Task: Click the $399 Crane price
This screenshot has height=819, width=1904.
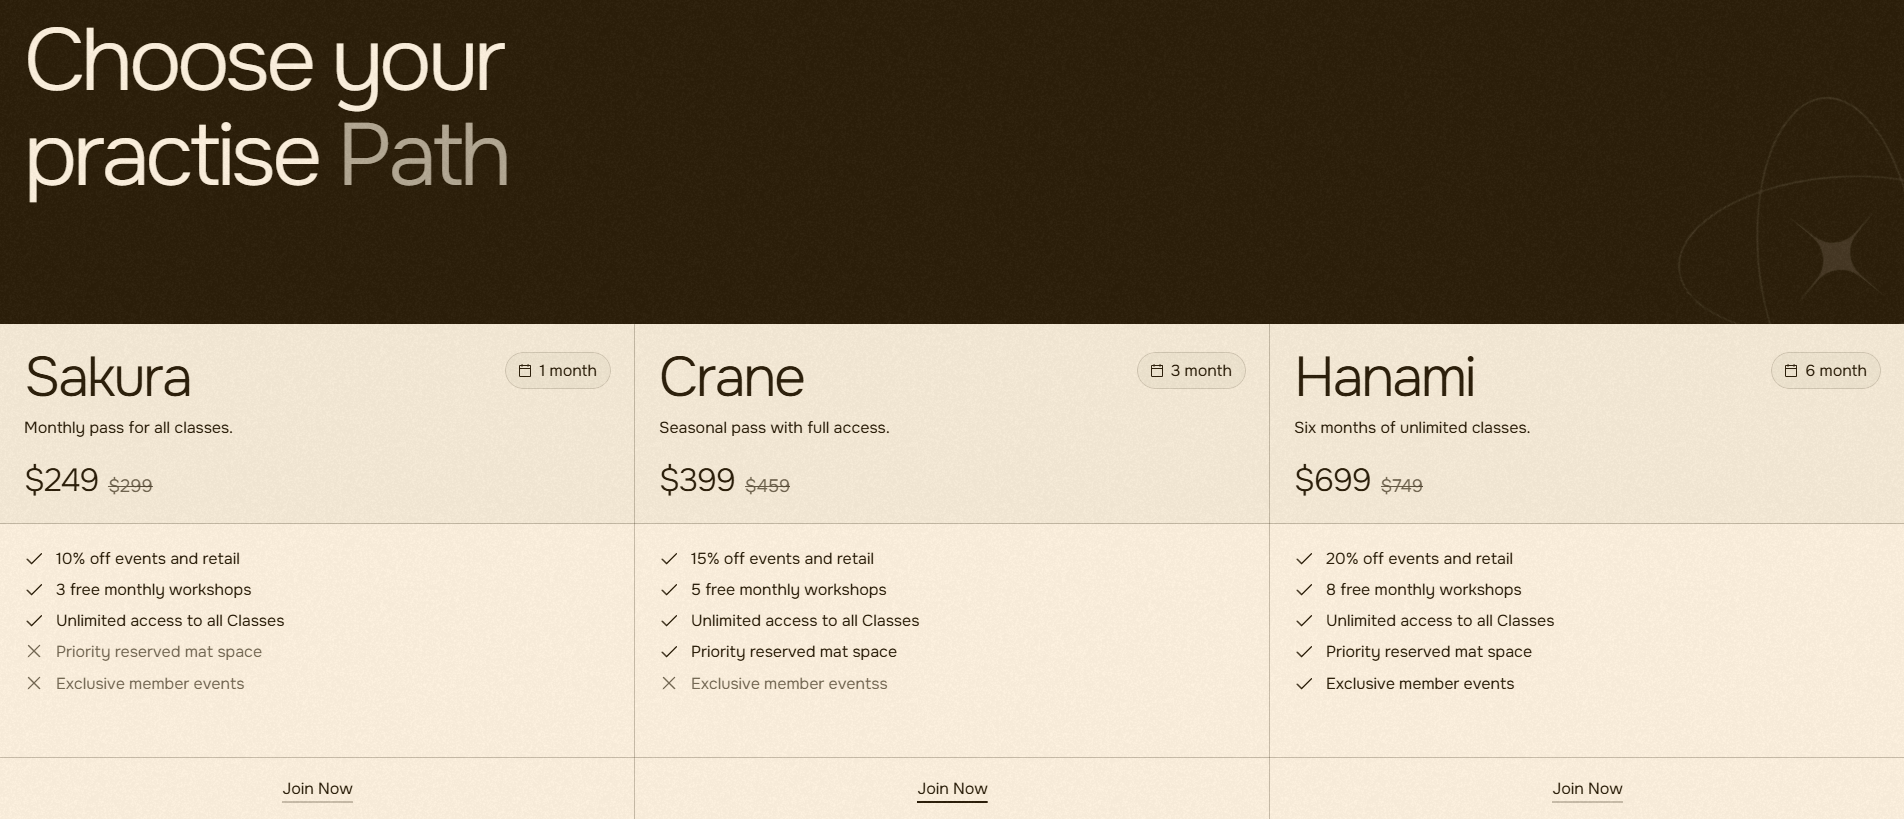Action: (697, 480)
